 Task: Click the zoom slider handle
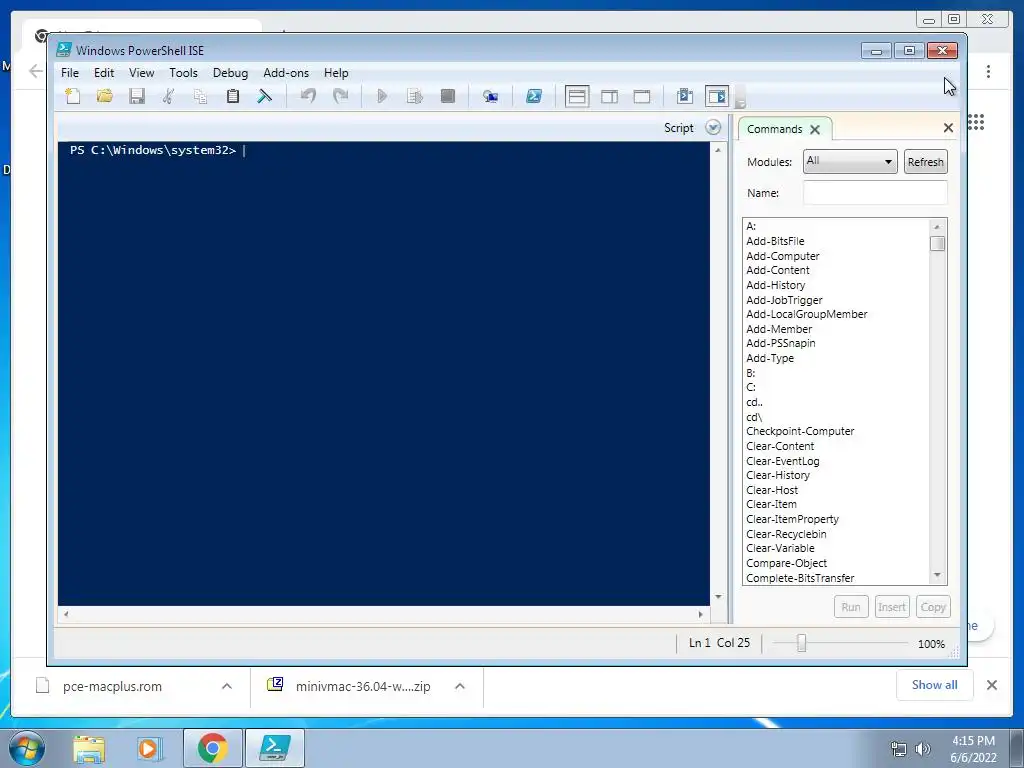(801, 643)
